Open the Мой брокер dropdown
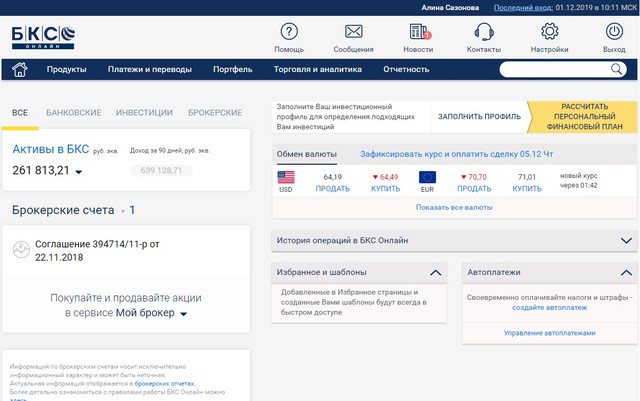 click(184, 314)
